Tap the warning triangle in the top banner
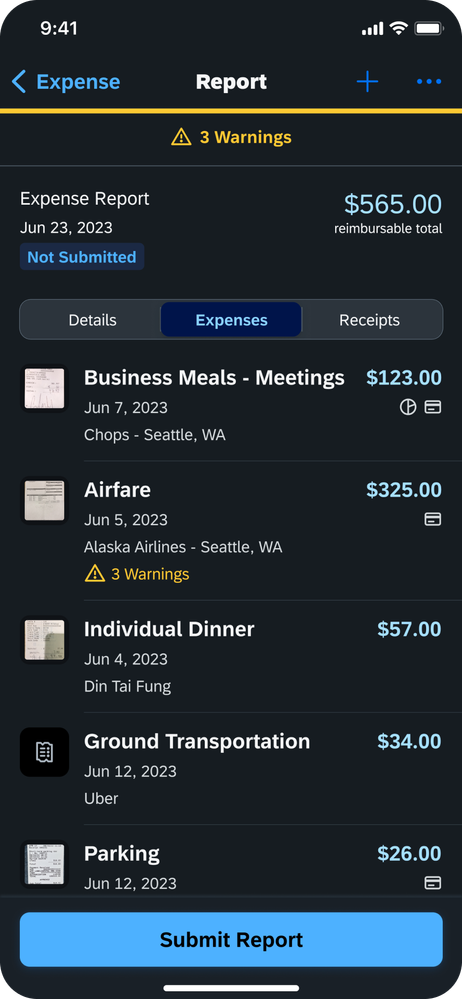 coord(181,137)
